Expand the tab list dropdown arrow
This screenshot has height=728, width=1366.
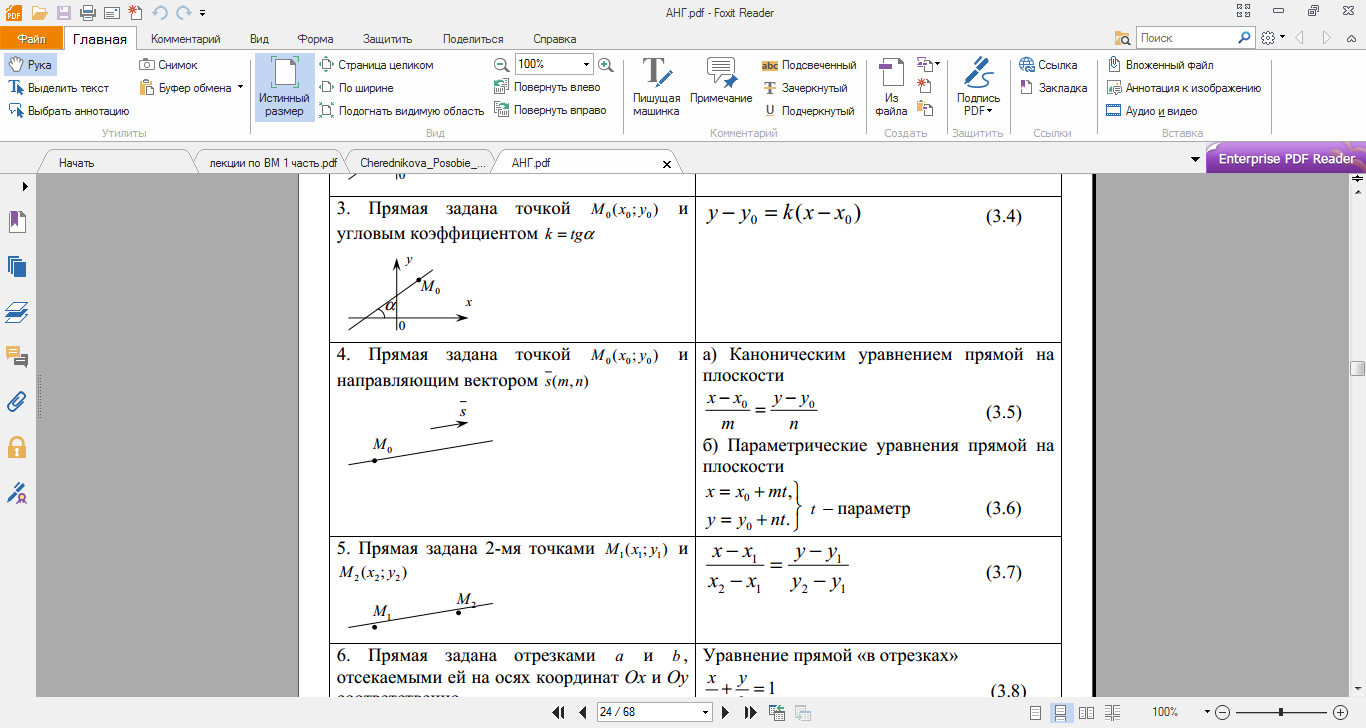1196,160
